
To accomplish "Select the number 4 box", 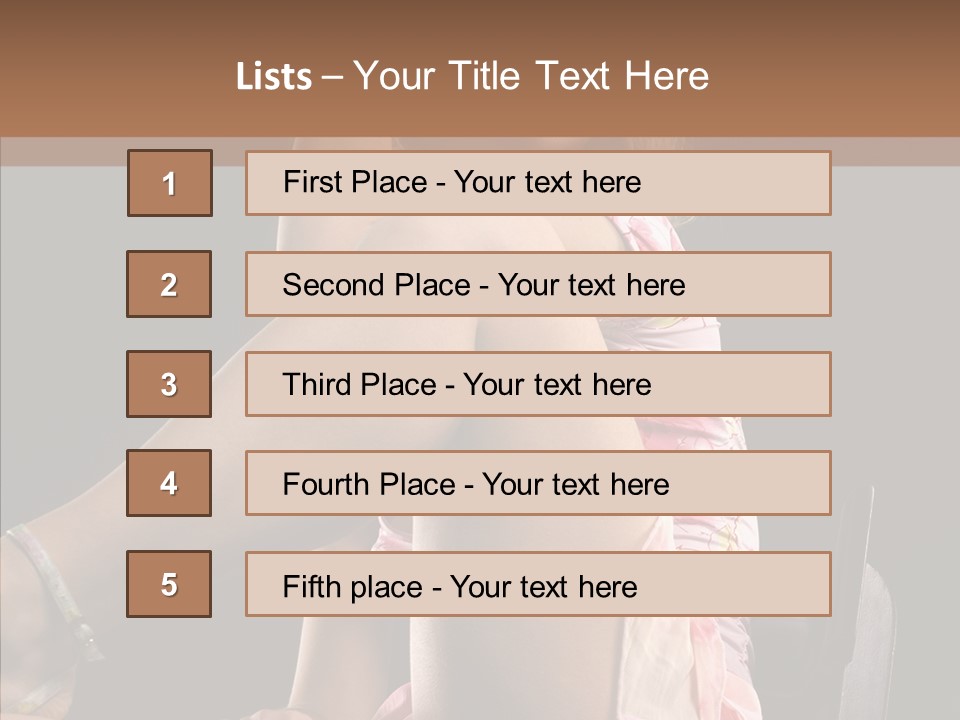I will 169,483.
